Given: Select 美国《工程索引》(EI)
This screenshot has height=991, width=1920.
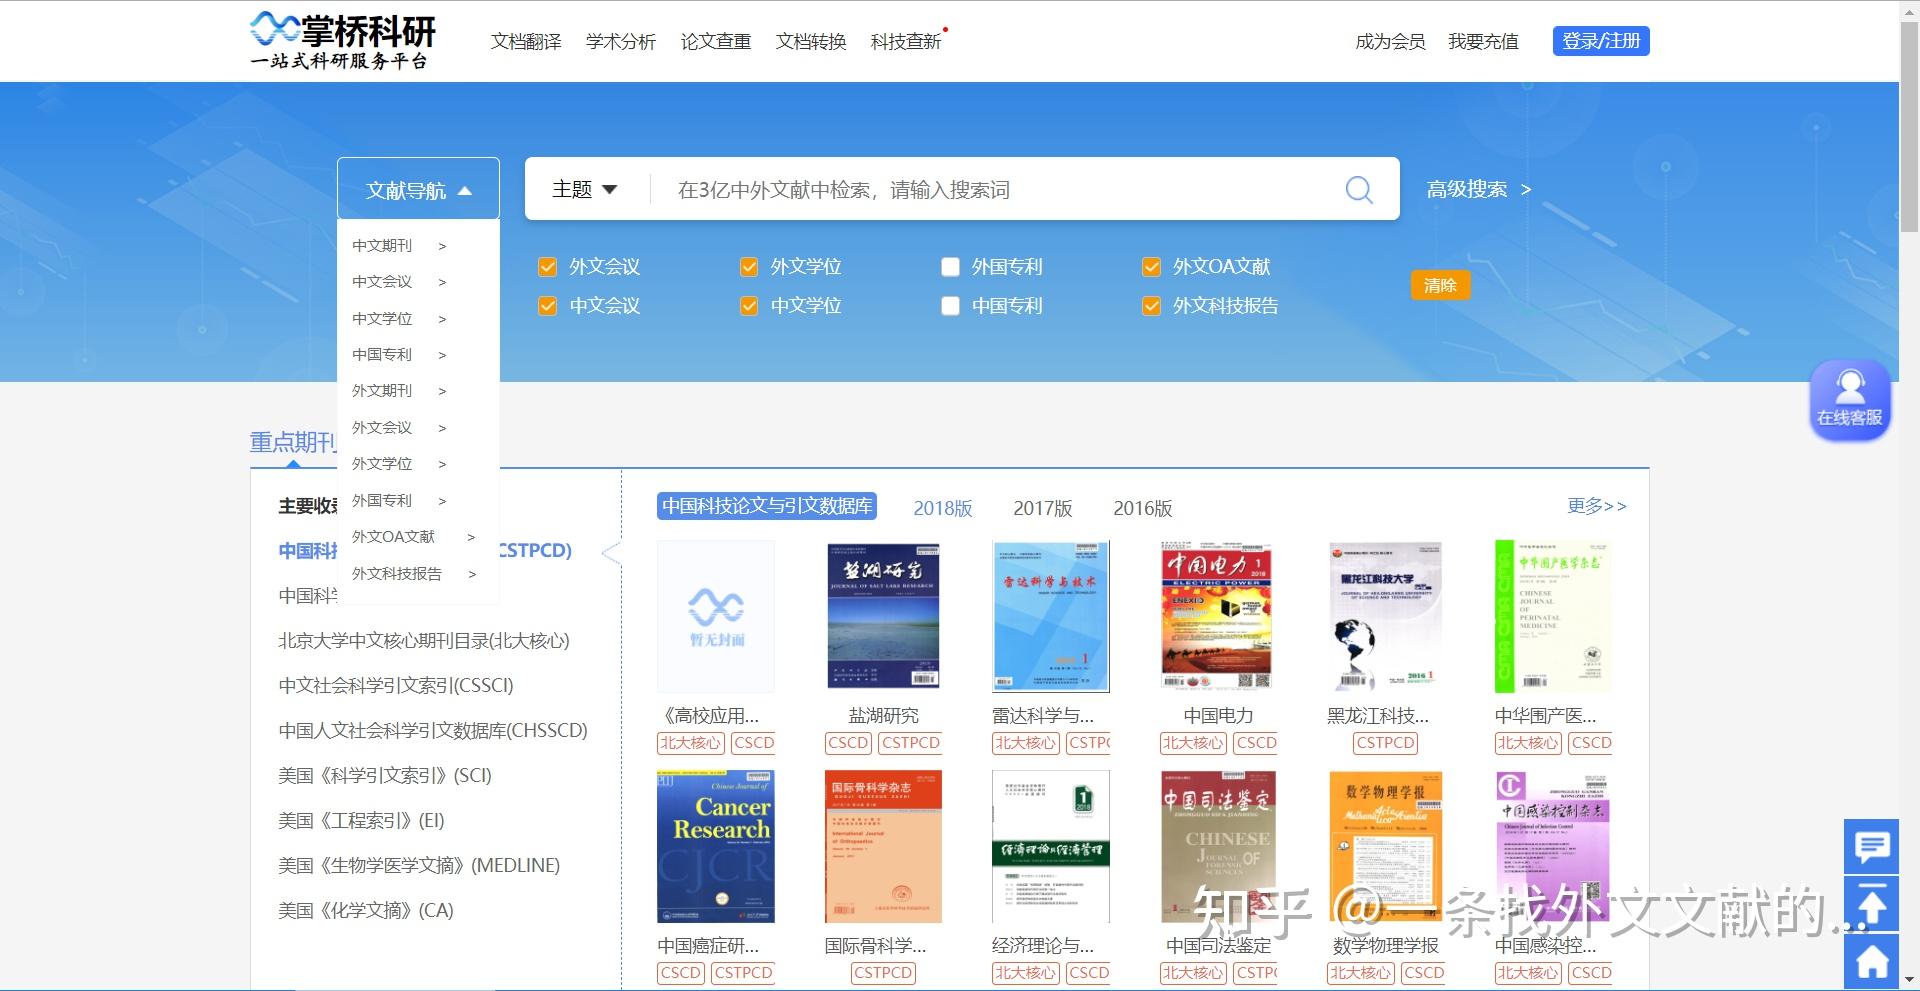Looking at the screenshot, I should 361,820.
